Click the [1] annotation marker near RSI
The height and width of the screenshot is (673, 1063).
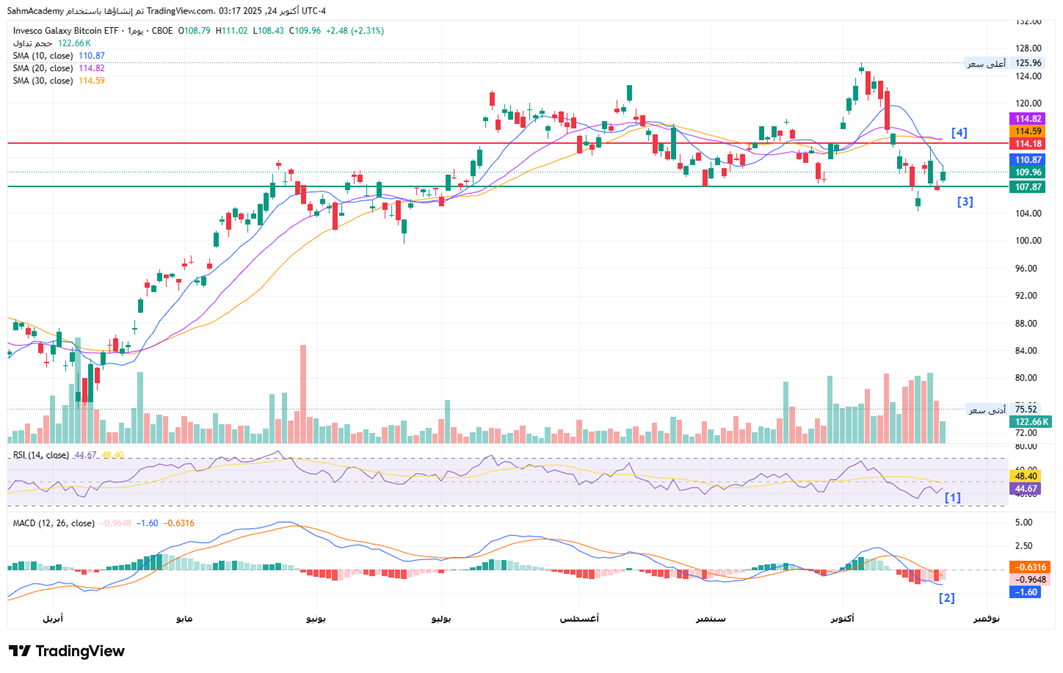click(x=953, y=497)
